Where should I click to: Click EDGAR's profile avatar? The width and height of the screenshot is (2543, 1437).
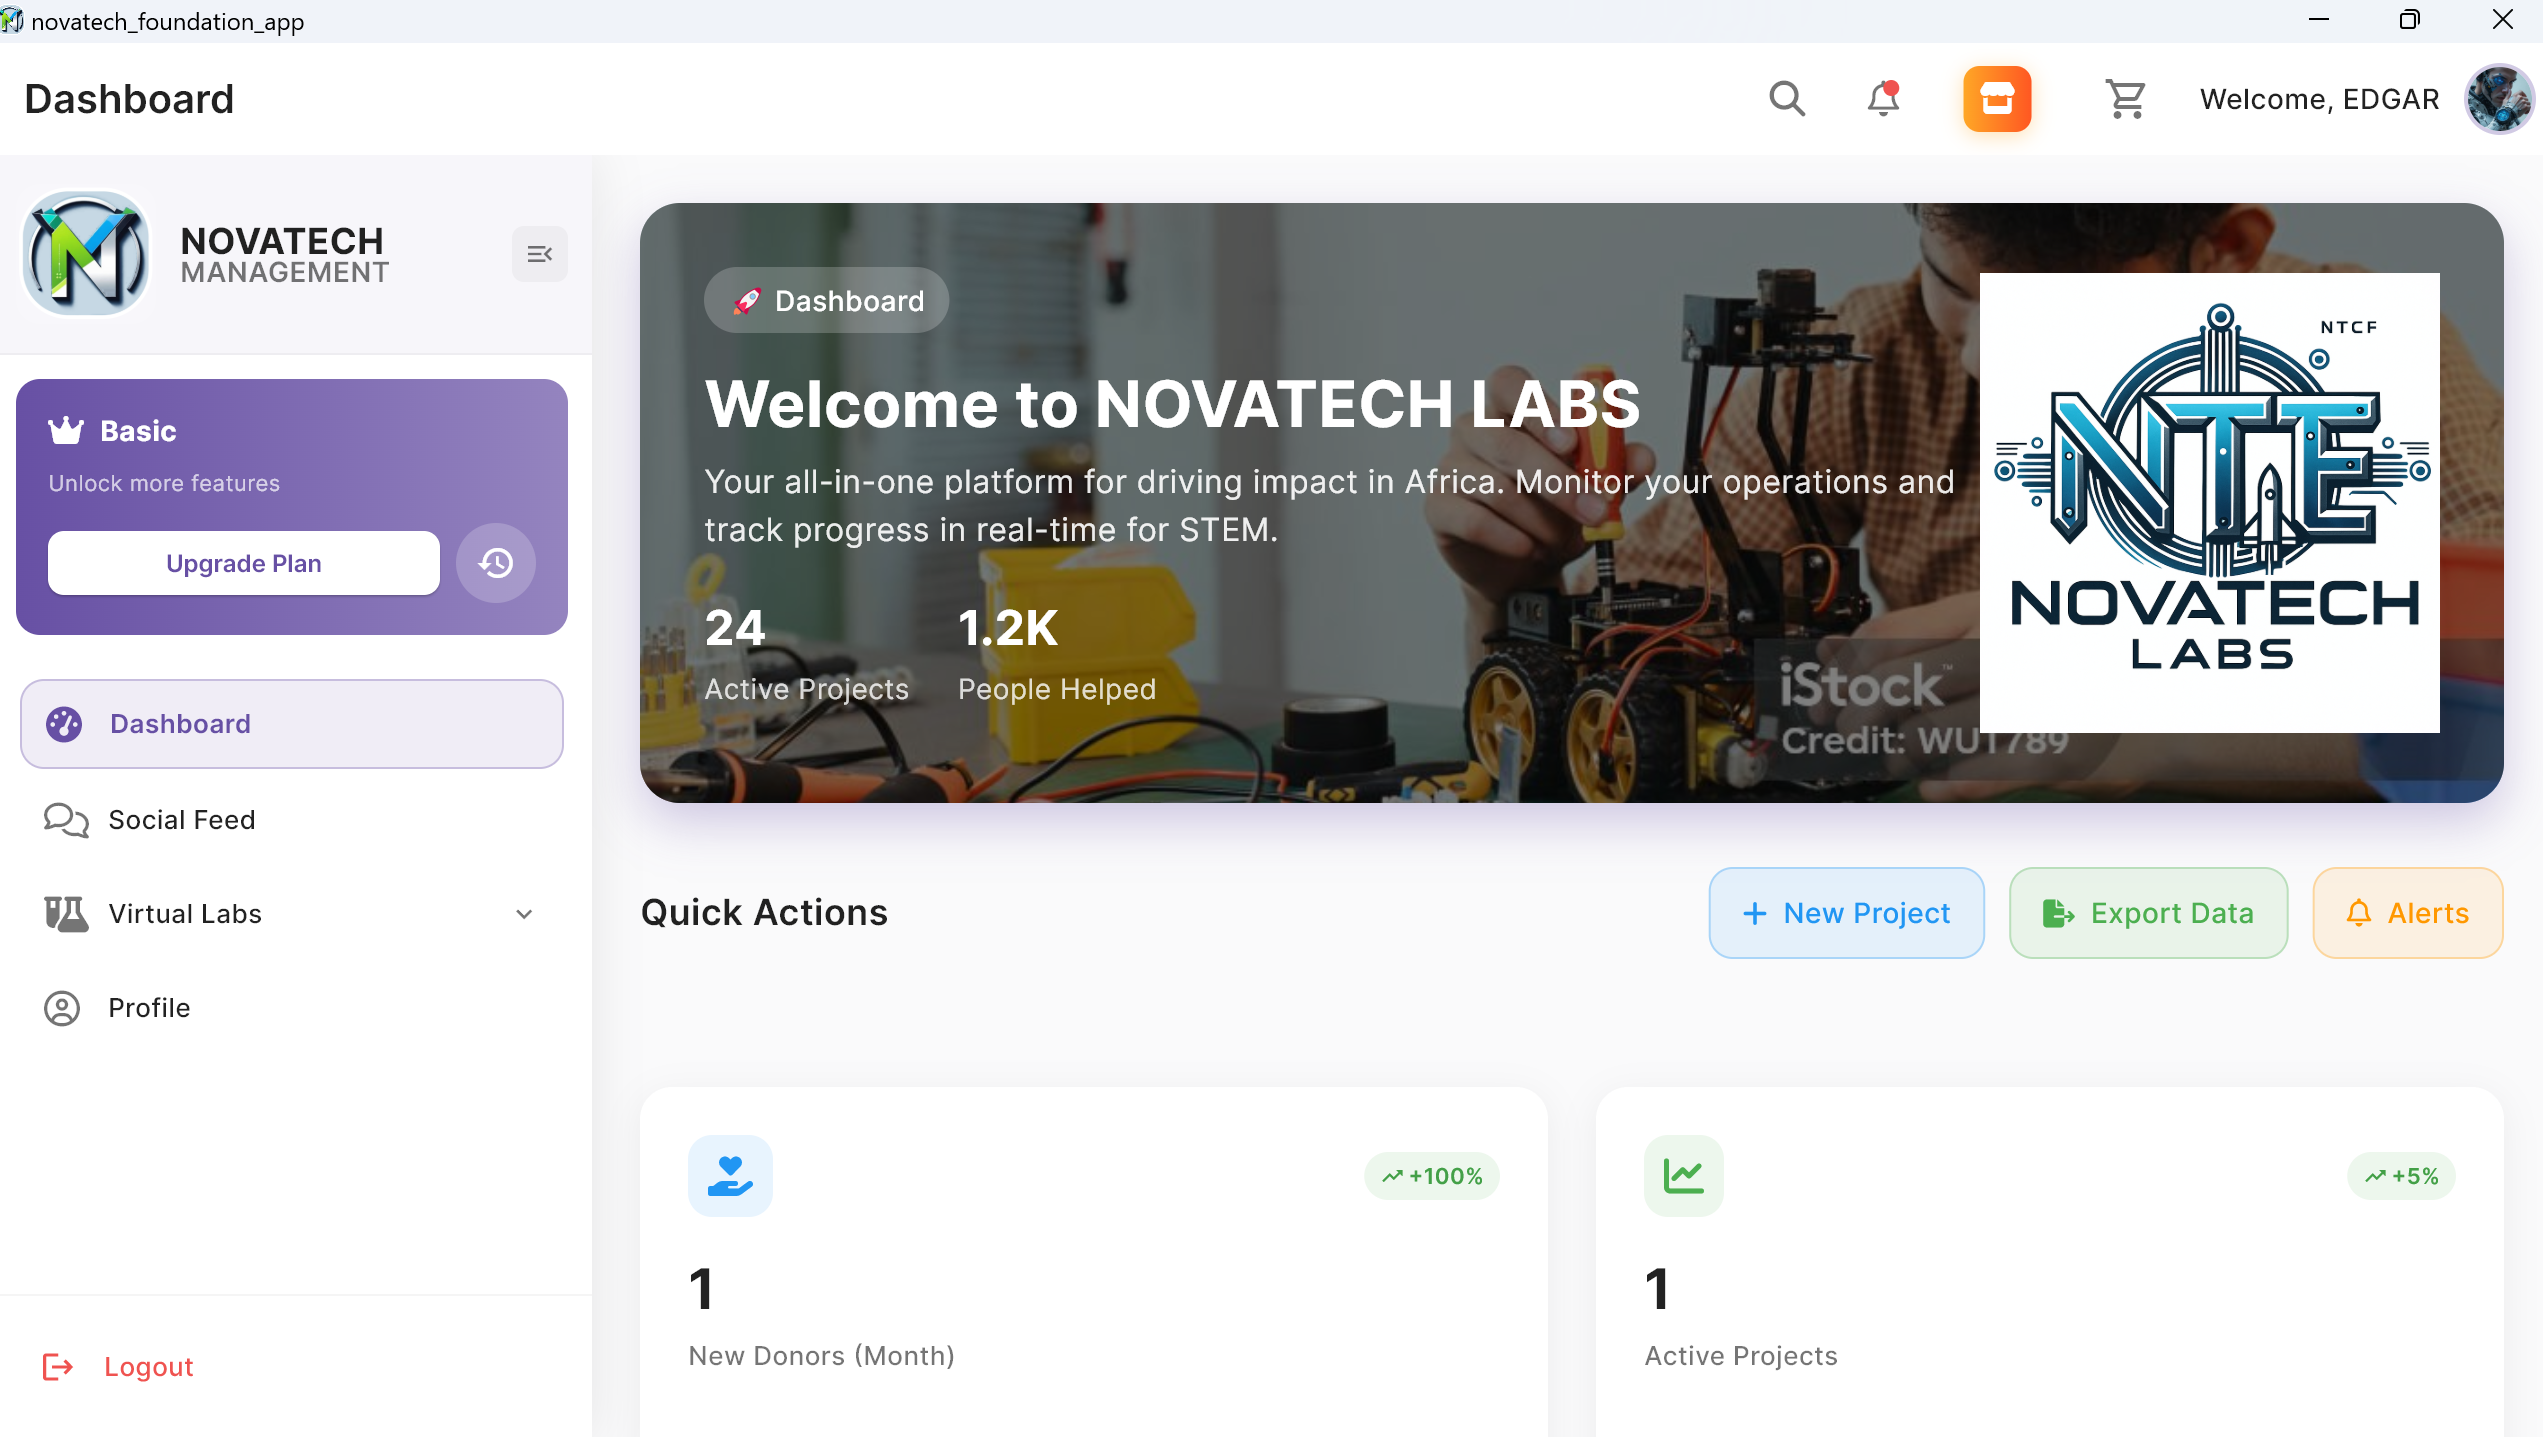pyautogui.click(x=2498, y=98)
